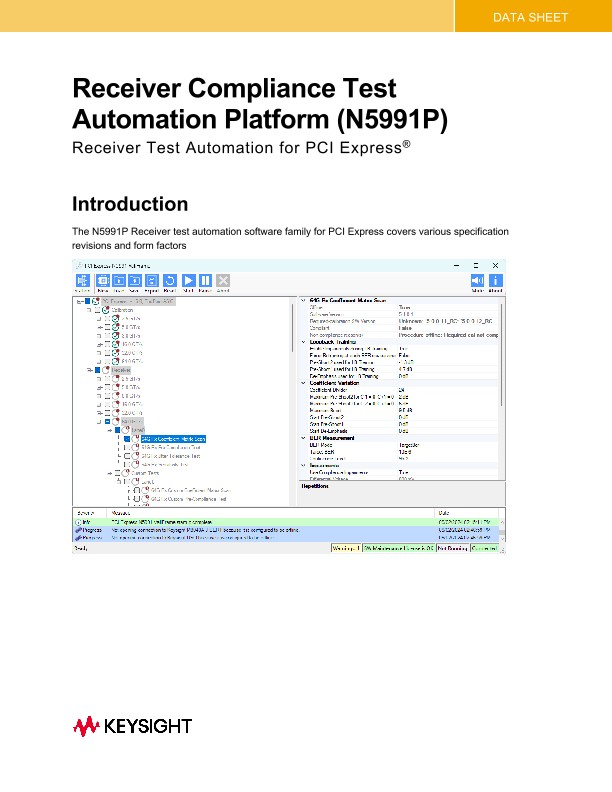The image size is (612, 792).
Task: Click the Compliant value False
Action: point(405,328)
